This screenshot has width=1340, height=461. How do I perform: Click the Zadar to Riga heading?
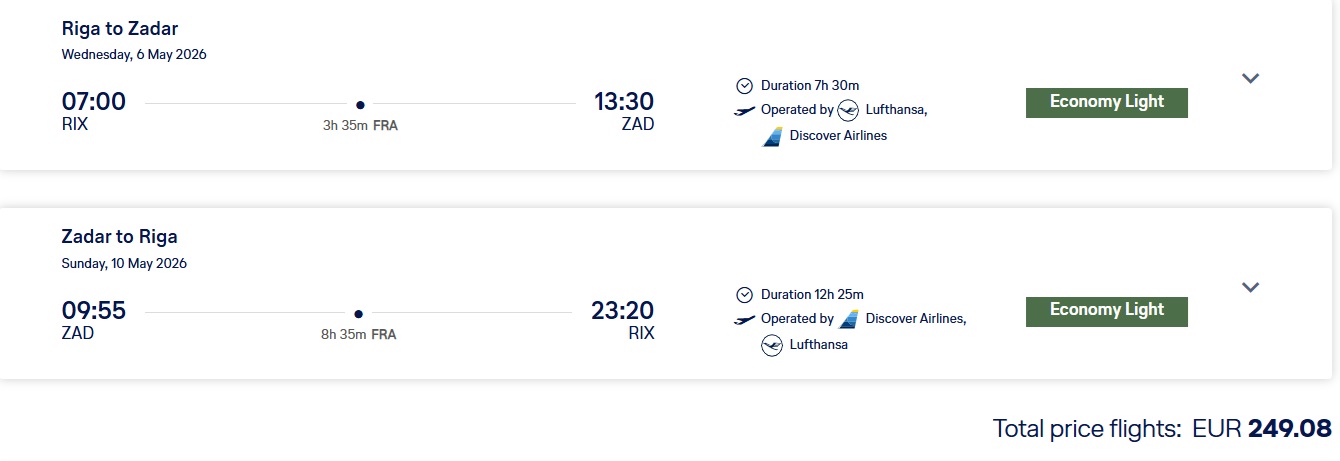coord(120,237)
